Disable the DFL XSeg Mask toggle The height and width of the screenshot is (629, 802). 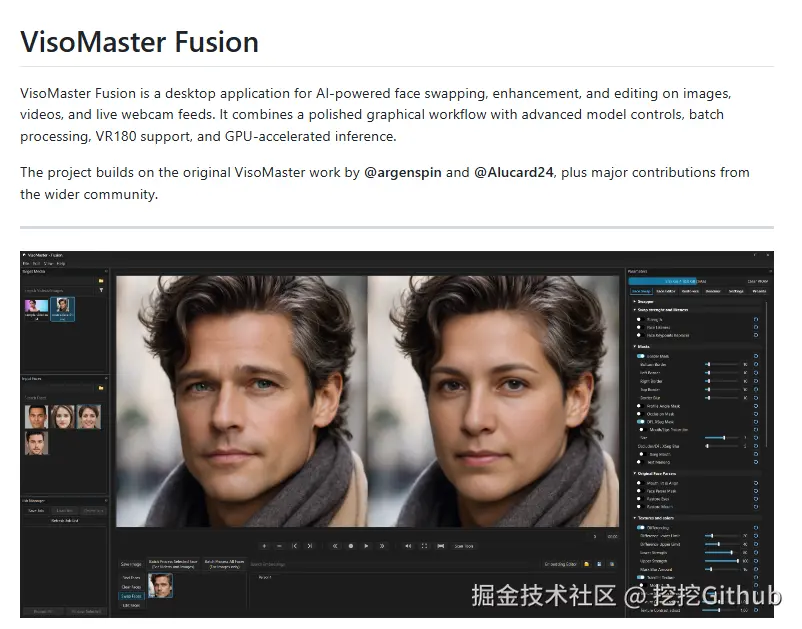[640, 422]
